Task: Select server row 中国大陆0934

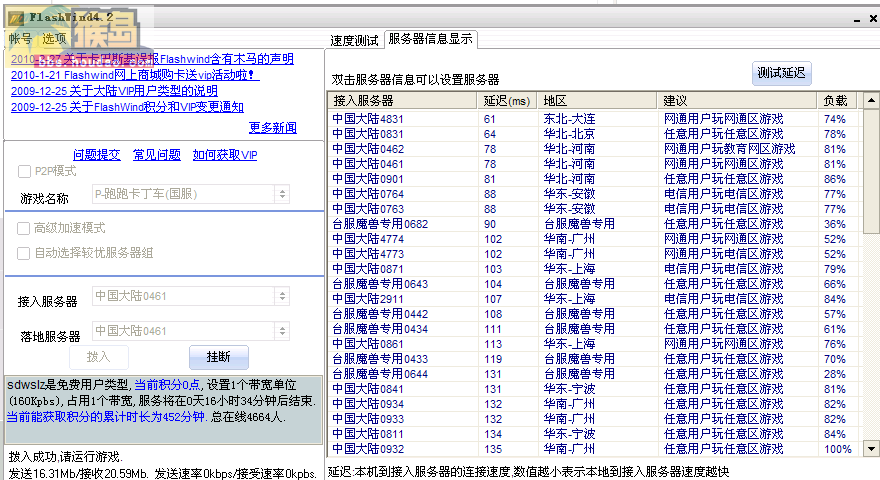Action: [594, 404]
